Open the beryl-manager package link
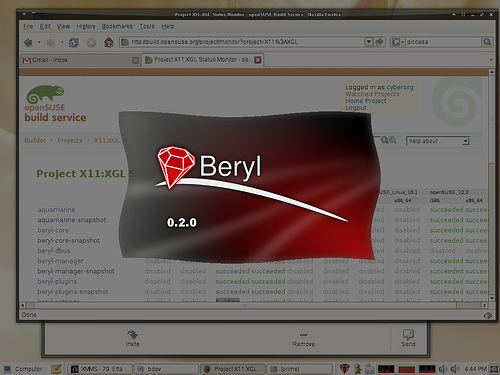This screenshot has height=375, width=500. tap(60, 261)
